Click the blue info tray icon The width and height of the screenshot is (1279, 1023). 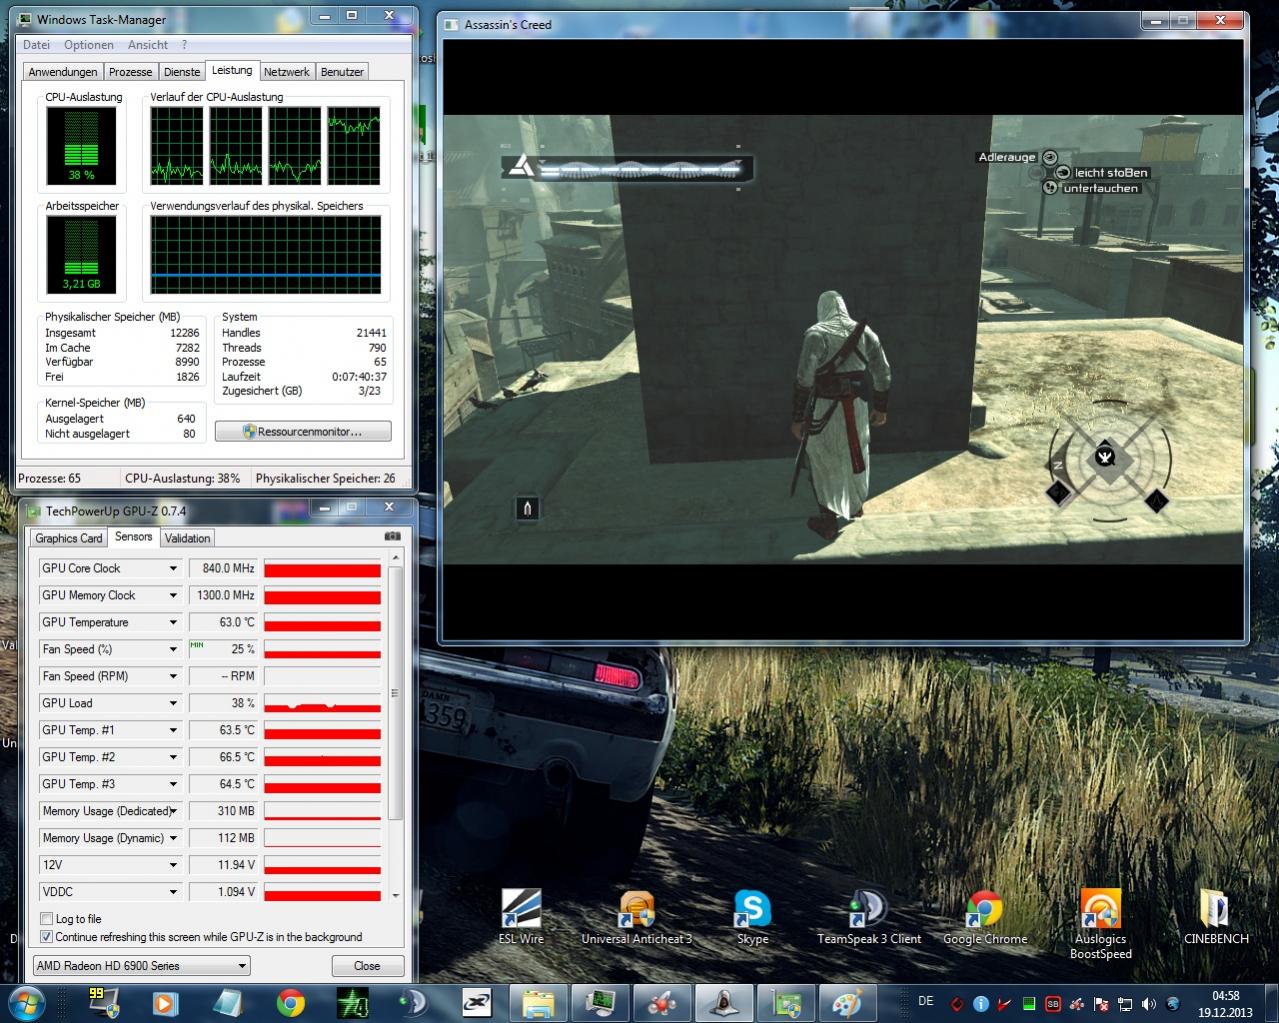(x=981, y=1003)
